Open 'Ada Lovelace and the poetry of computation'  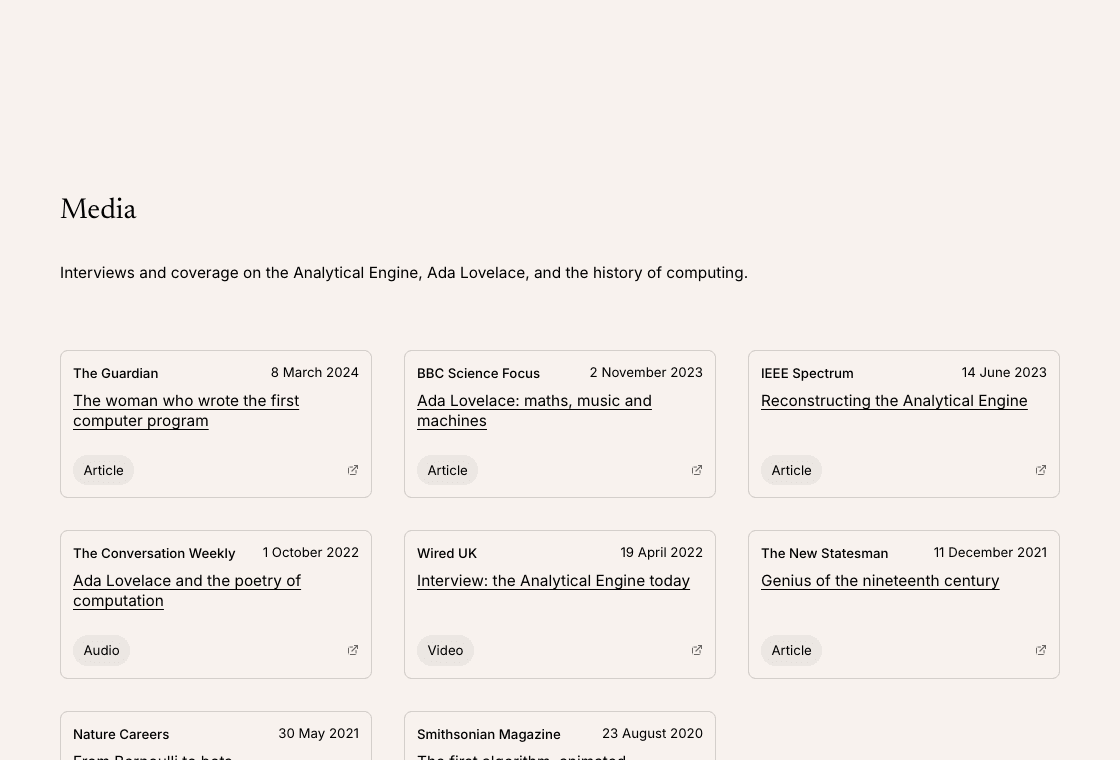(187, 591)
